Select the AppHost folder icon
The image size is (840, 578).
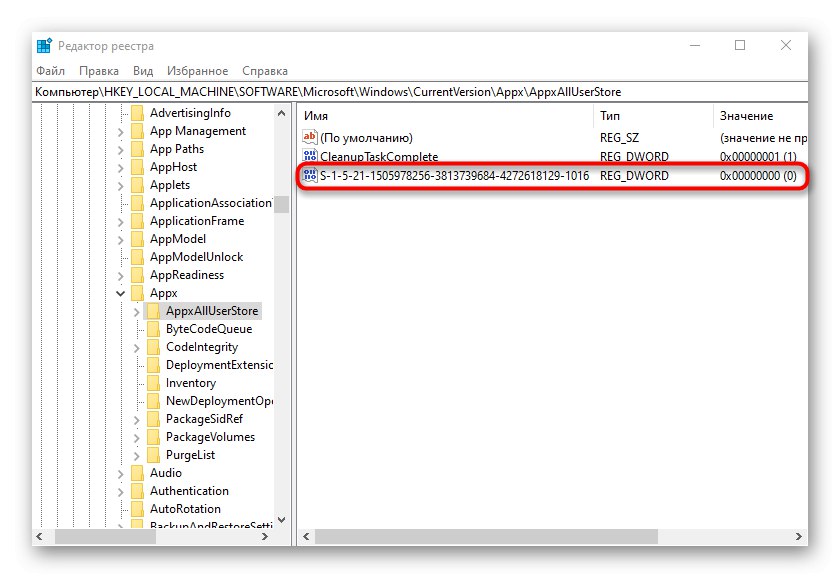pos(138,167)
